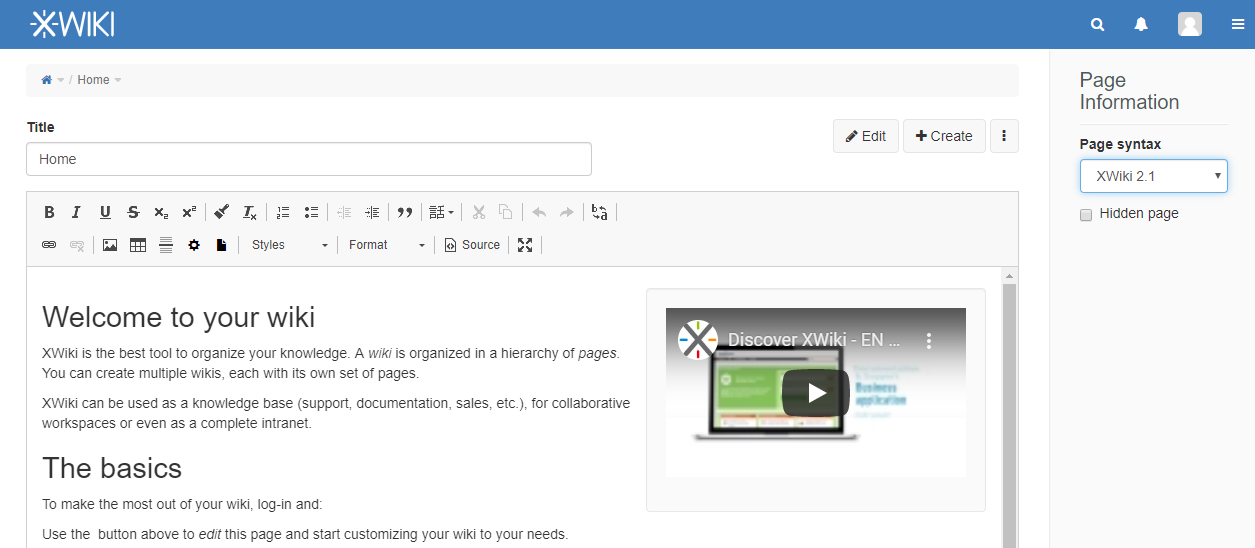Image resolution: width=1255 pixels, height=548 pixels.
Task: Apply subscript formatting
Action: point(161,212)
